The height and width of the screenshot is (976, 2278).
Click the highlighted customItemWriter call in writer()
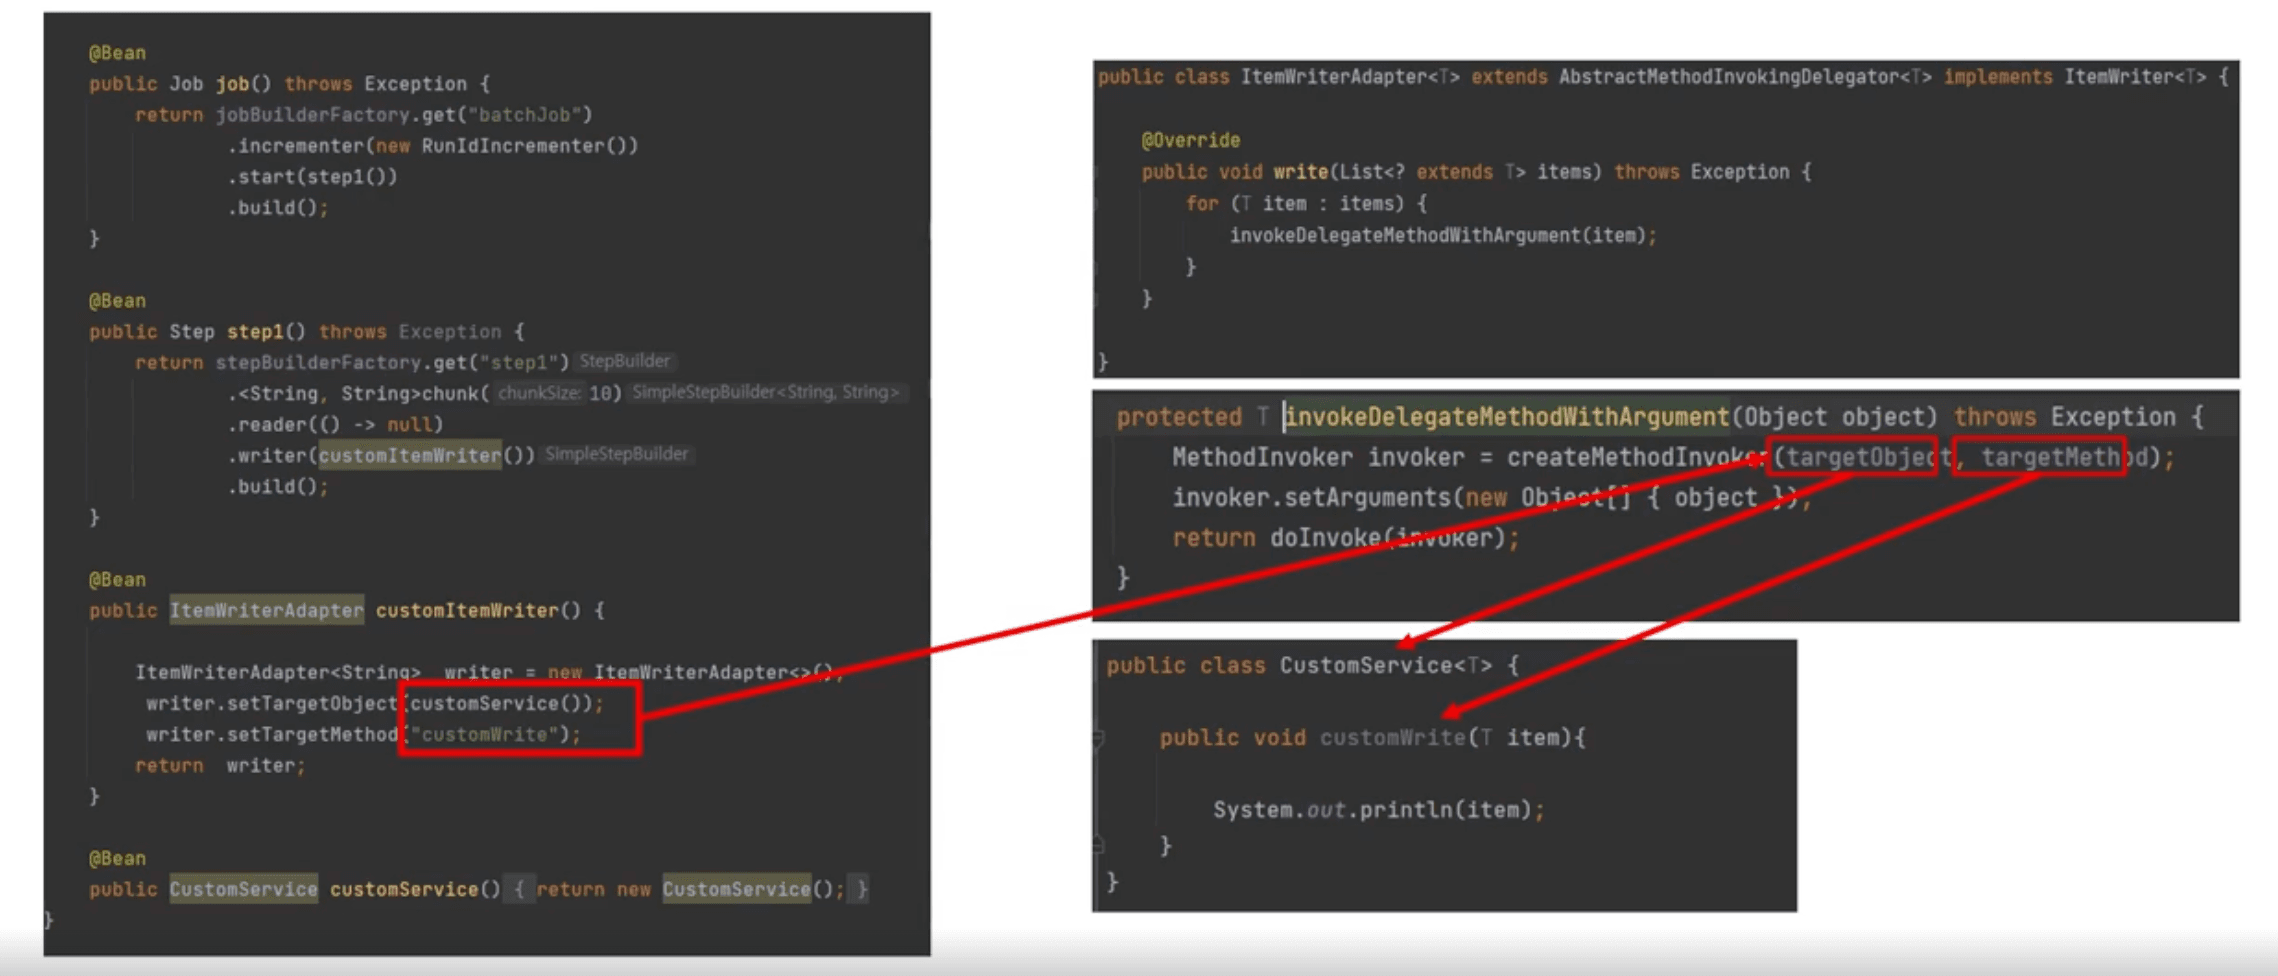[x=410, y=455]
